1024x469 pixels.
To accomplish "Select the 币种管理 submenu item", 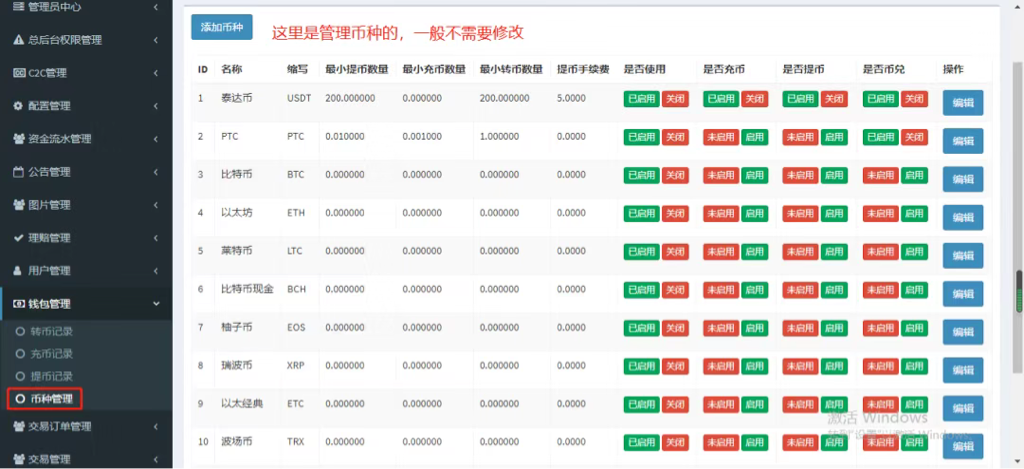I will (x=51, y=399).
